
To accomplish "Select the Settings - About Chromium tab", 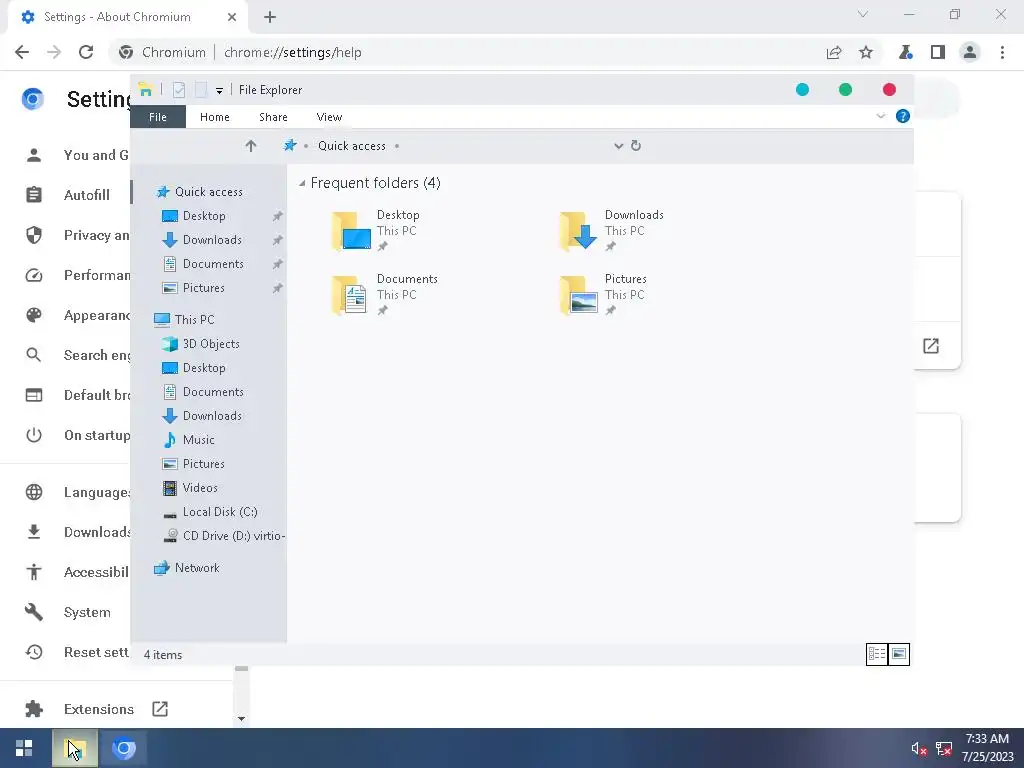I will coord(128,17).
